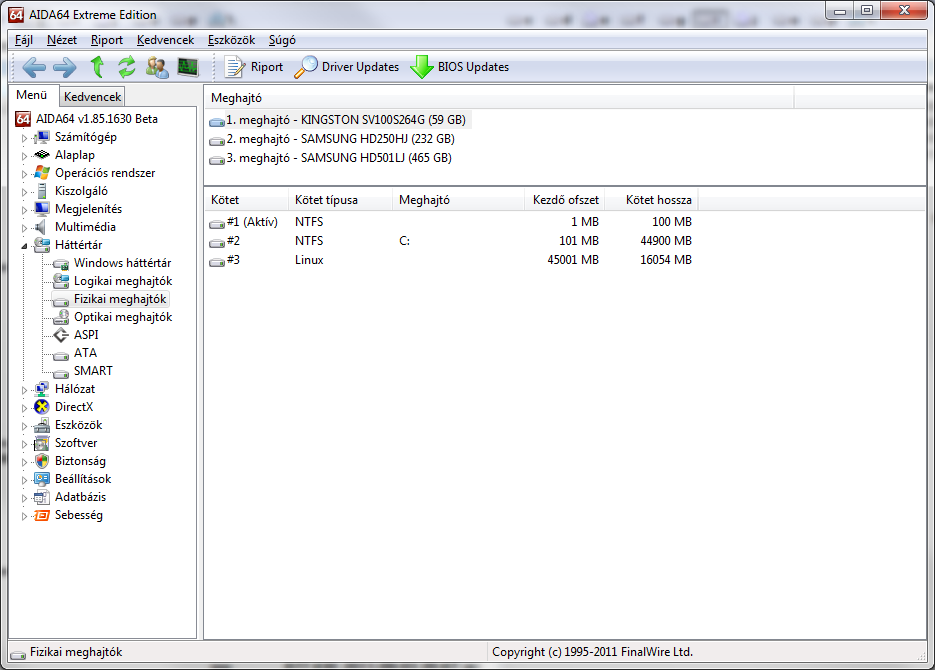Expand the Alaplap tree node

pyautogui.click(x=24, y=156)
